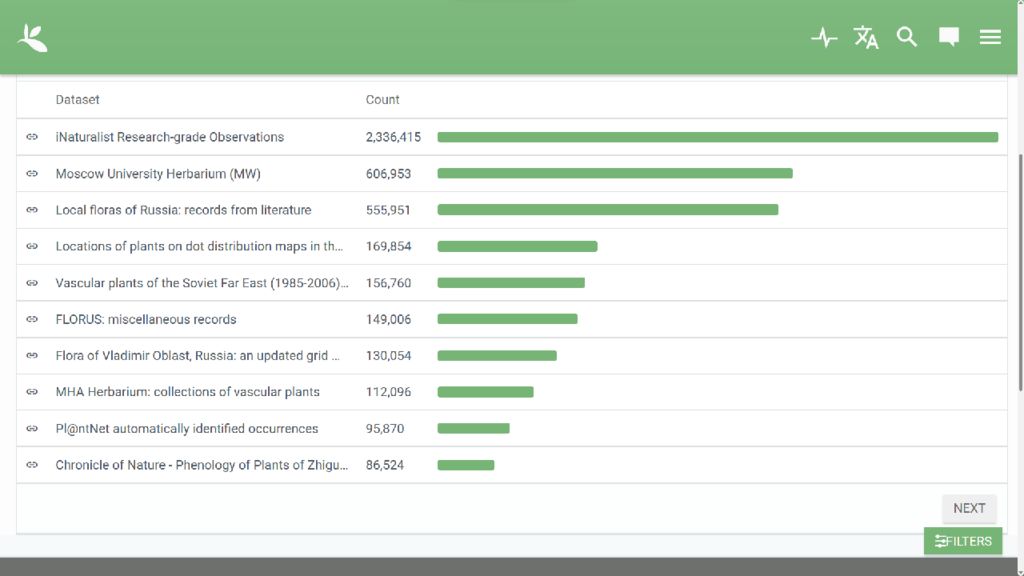Click link icon for MHA Herbarium row
Screen dimensions: 1024x576
pyautogui.click(x=32, y=392)
